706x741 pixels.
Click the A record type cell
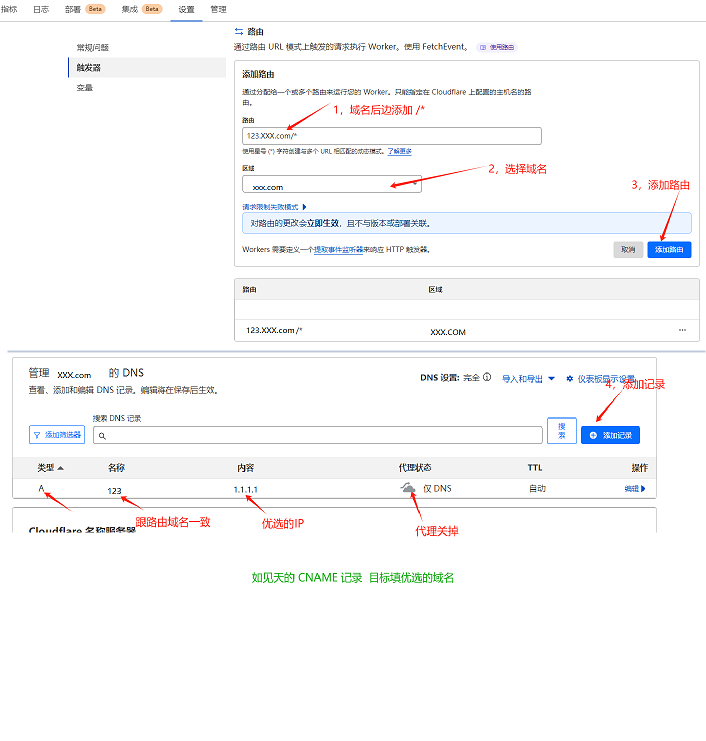pos(41,488)
